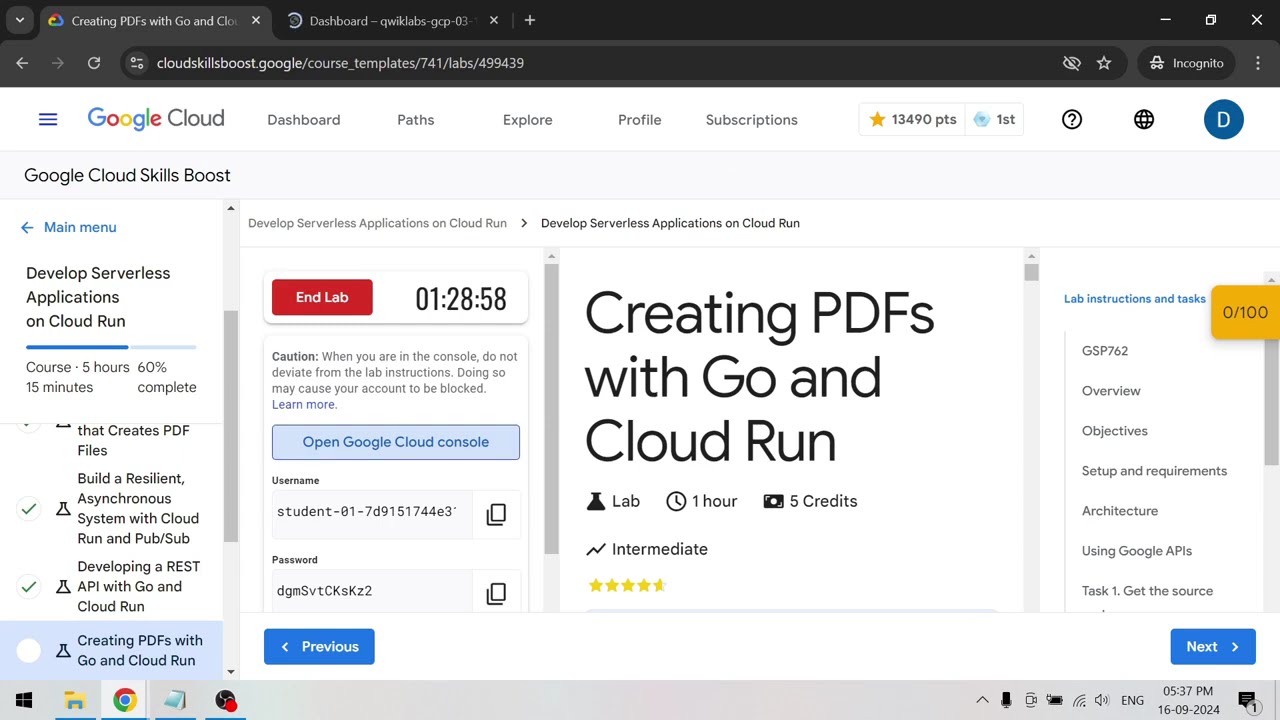
Task: Click the breadcrumb chevron separator
Action: click(524, 223)
